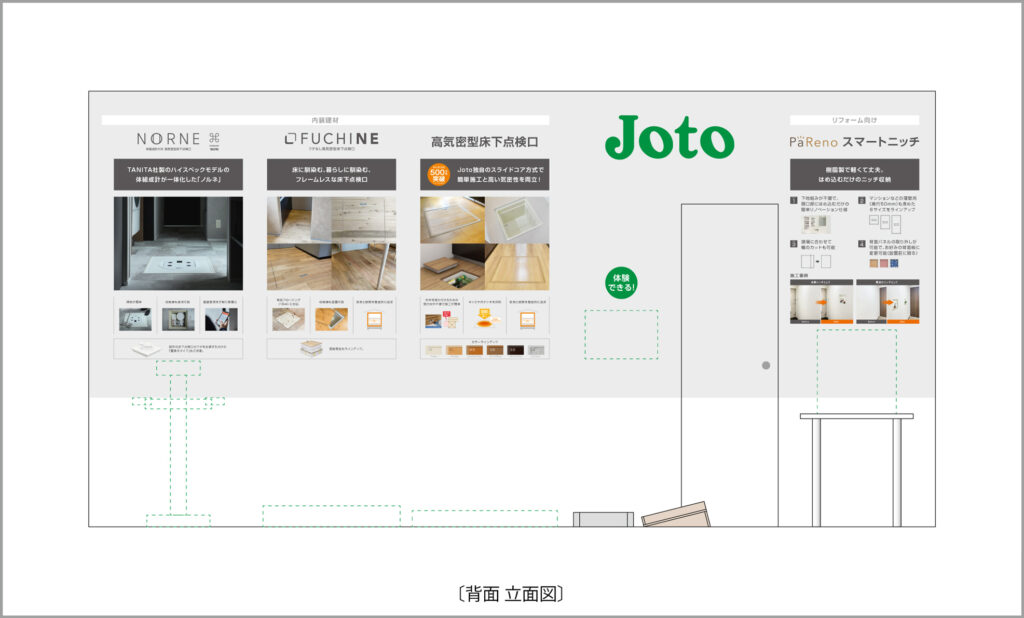The width and height of the screenshot is (1024, 618).
Task: Click the color lineup swatch row
Action: [485, 351]
